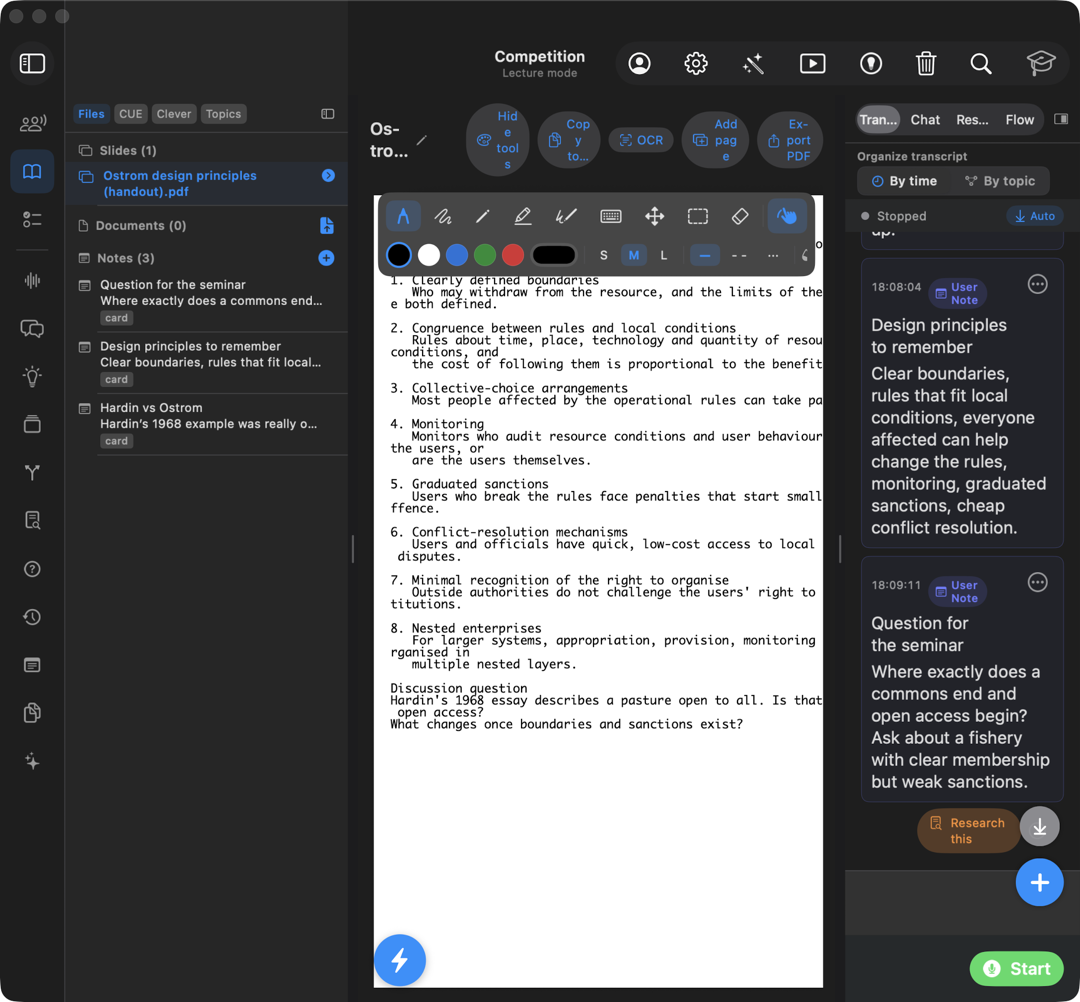
Task: Click the Research this button
Action: pos(968,831)
